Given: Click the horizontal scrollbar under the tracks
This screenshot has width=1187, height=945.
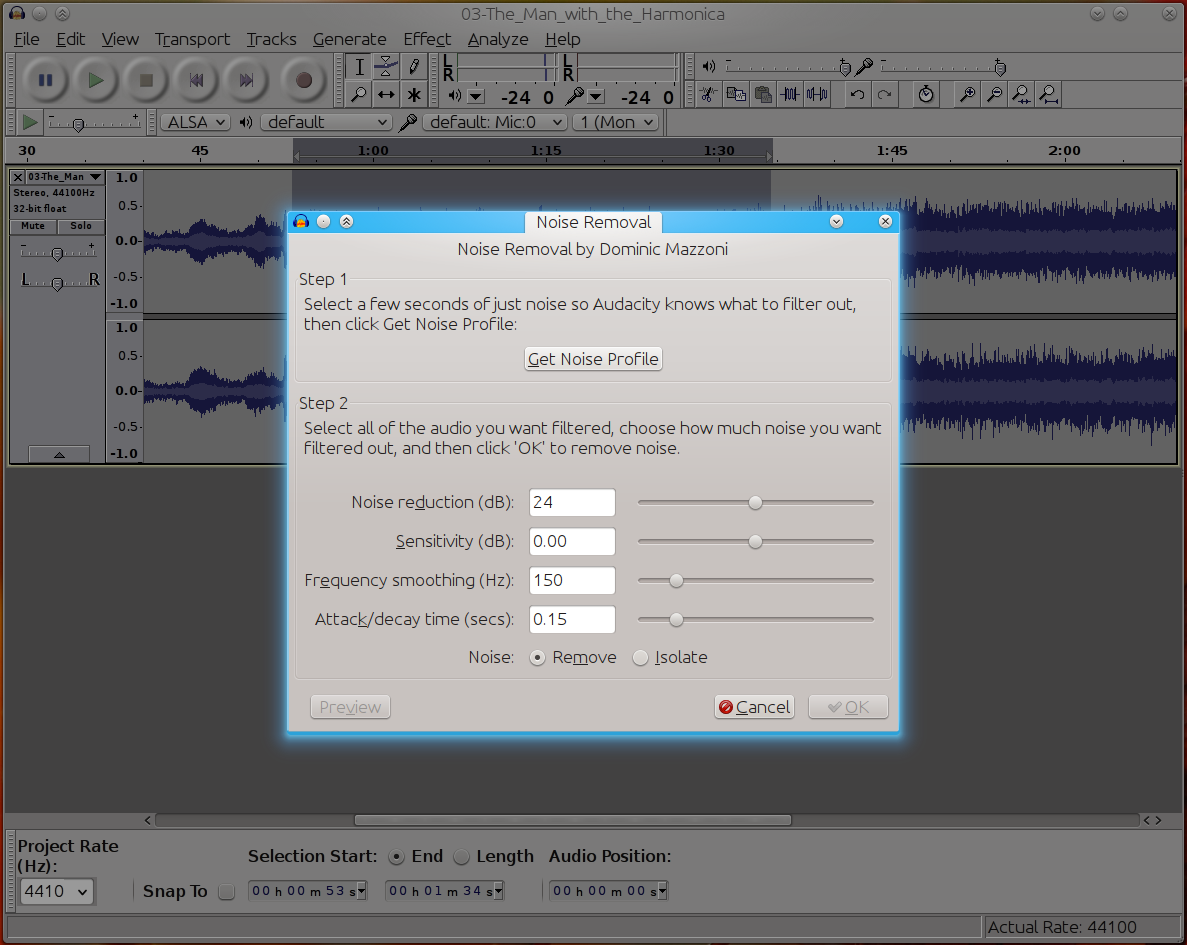Looking at the screenshot, I should click(572, 820).
